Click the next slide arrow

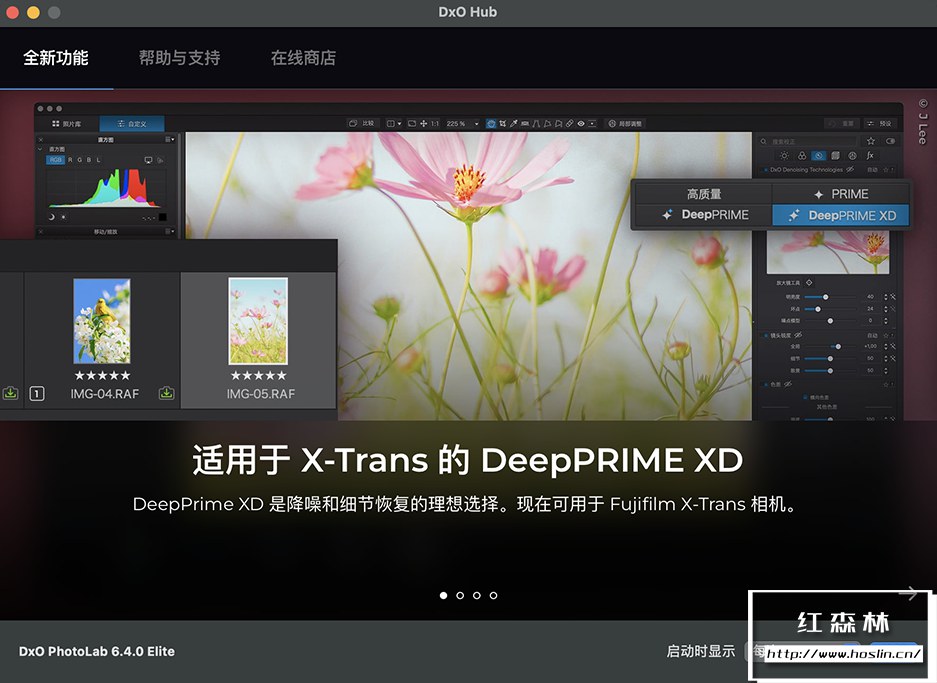[x=908, y=593]
